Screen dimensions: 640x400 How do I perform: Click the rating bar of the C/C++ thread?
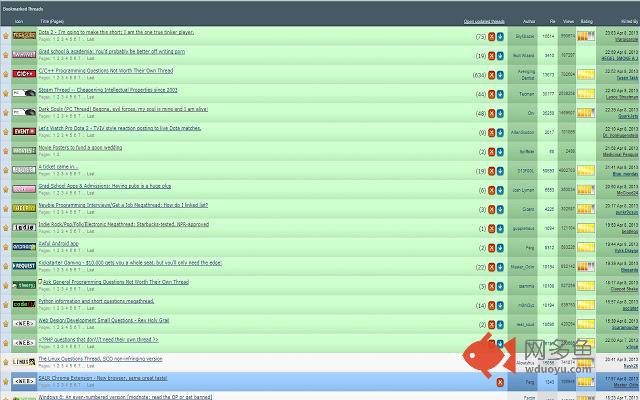pos(587,74)
